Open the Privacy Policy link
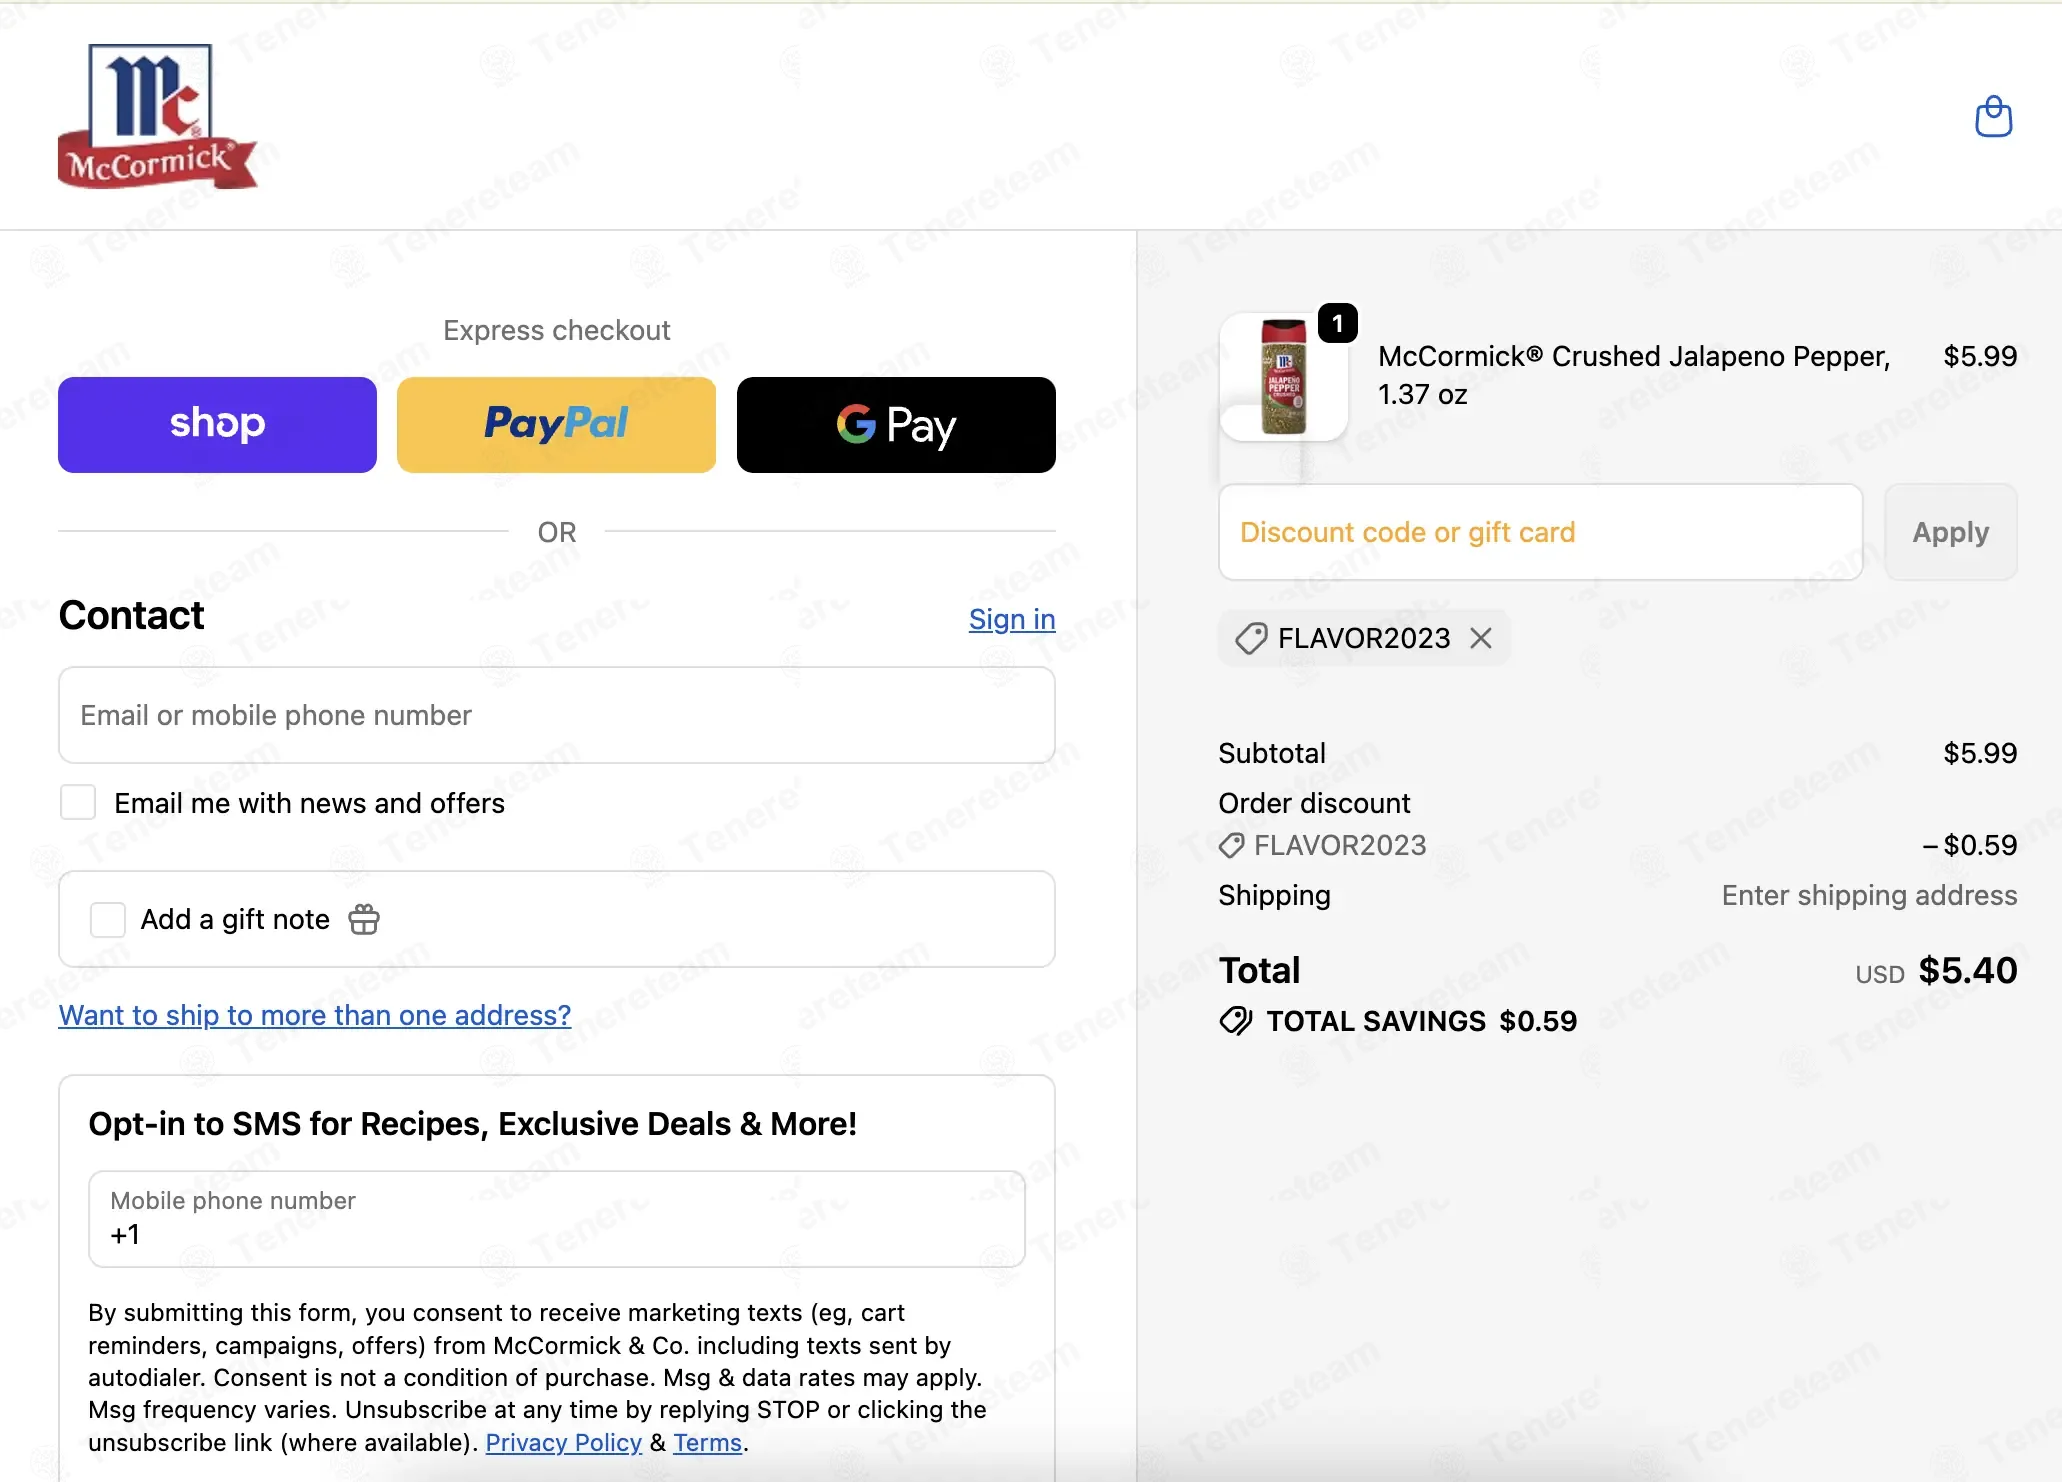 pyautogui.click(x=563, y=1442)
